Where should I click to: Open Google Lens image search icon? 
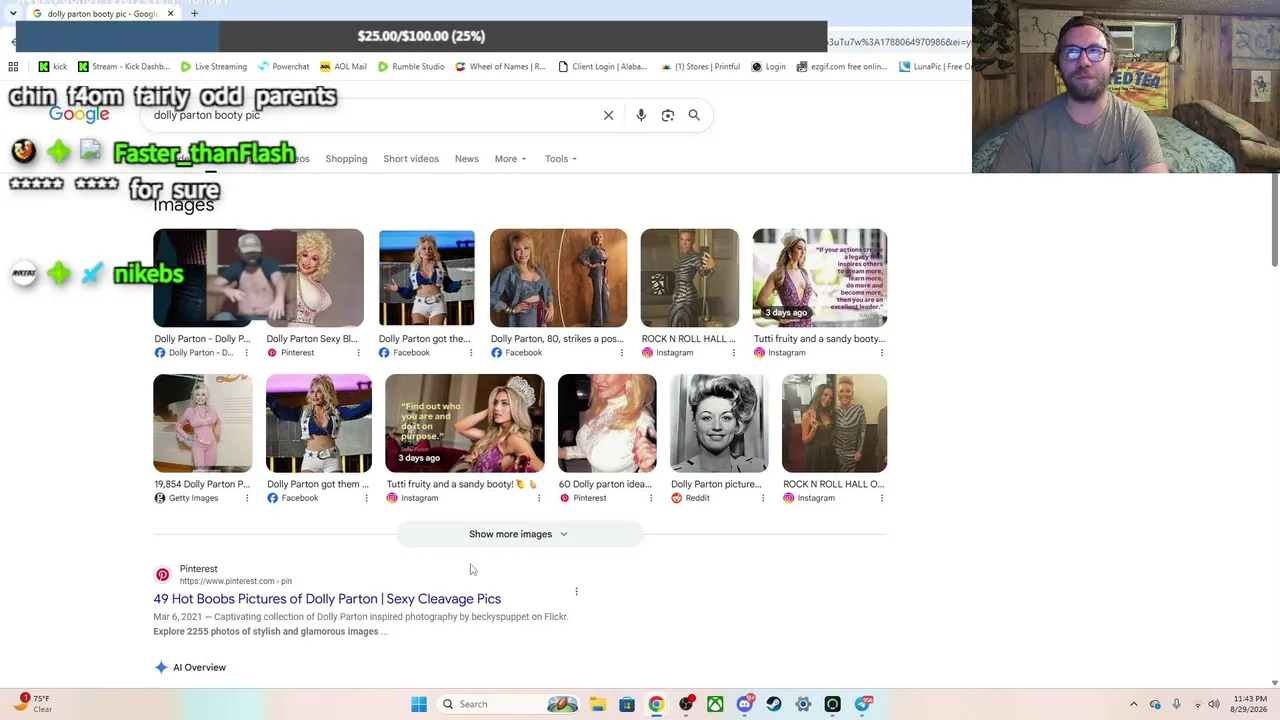668,115
